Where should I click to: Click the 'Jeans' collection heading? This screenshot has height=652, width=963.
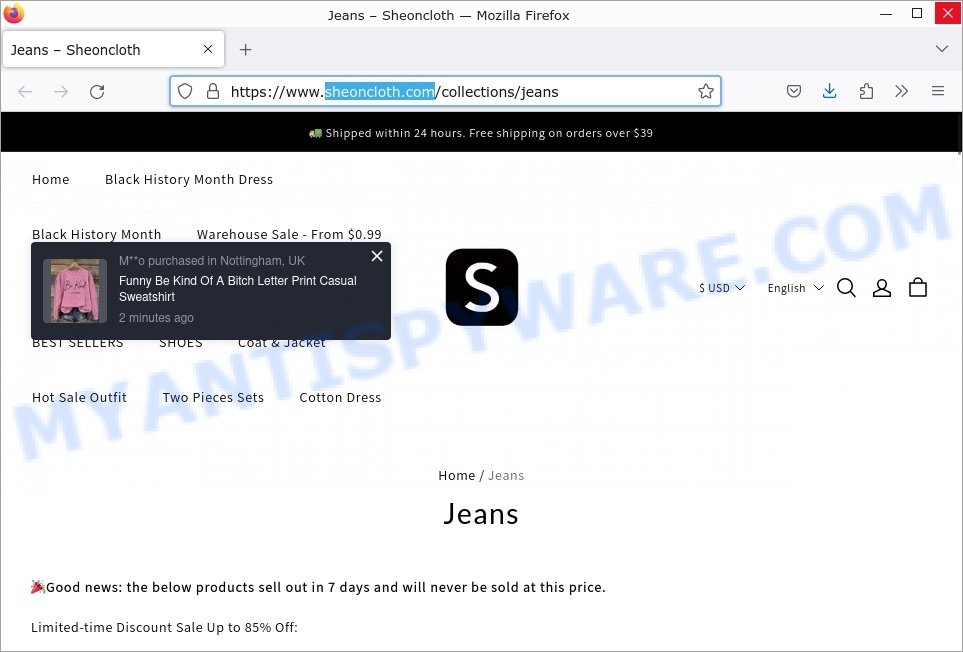pos(481,514)
